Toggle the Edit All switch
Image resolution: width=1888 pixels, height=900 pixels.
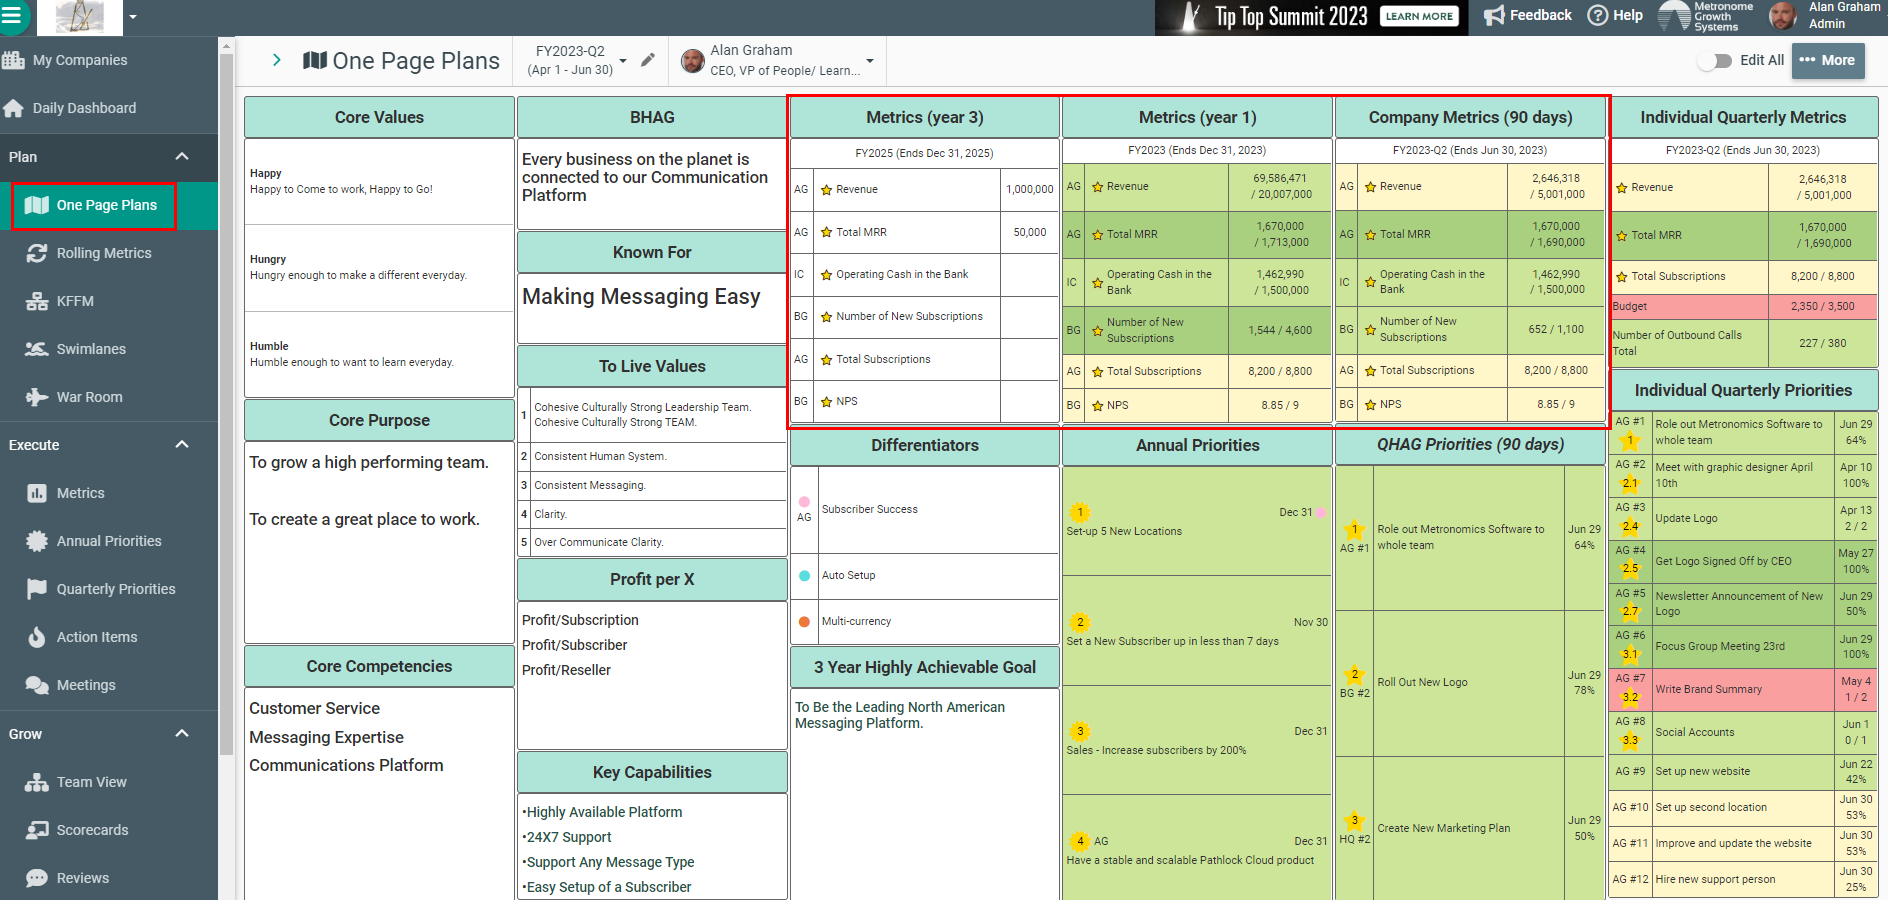(x=1716, y=61)
